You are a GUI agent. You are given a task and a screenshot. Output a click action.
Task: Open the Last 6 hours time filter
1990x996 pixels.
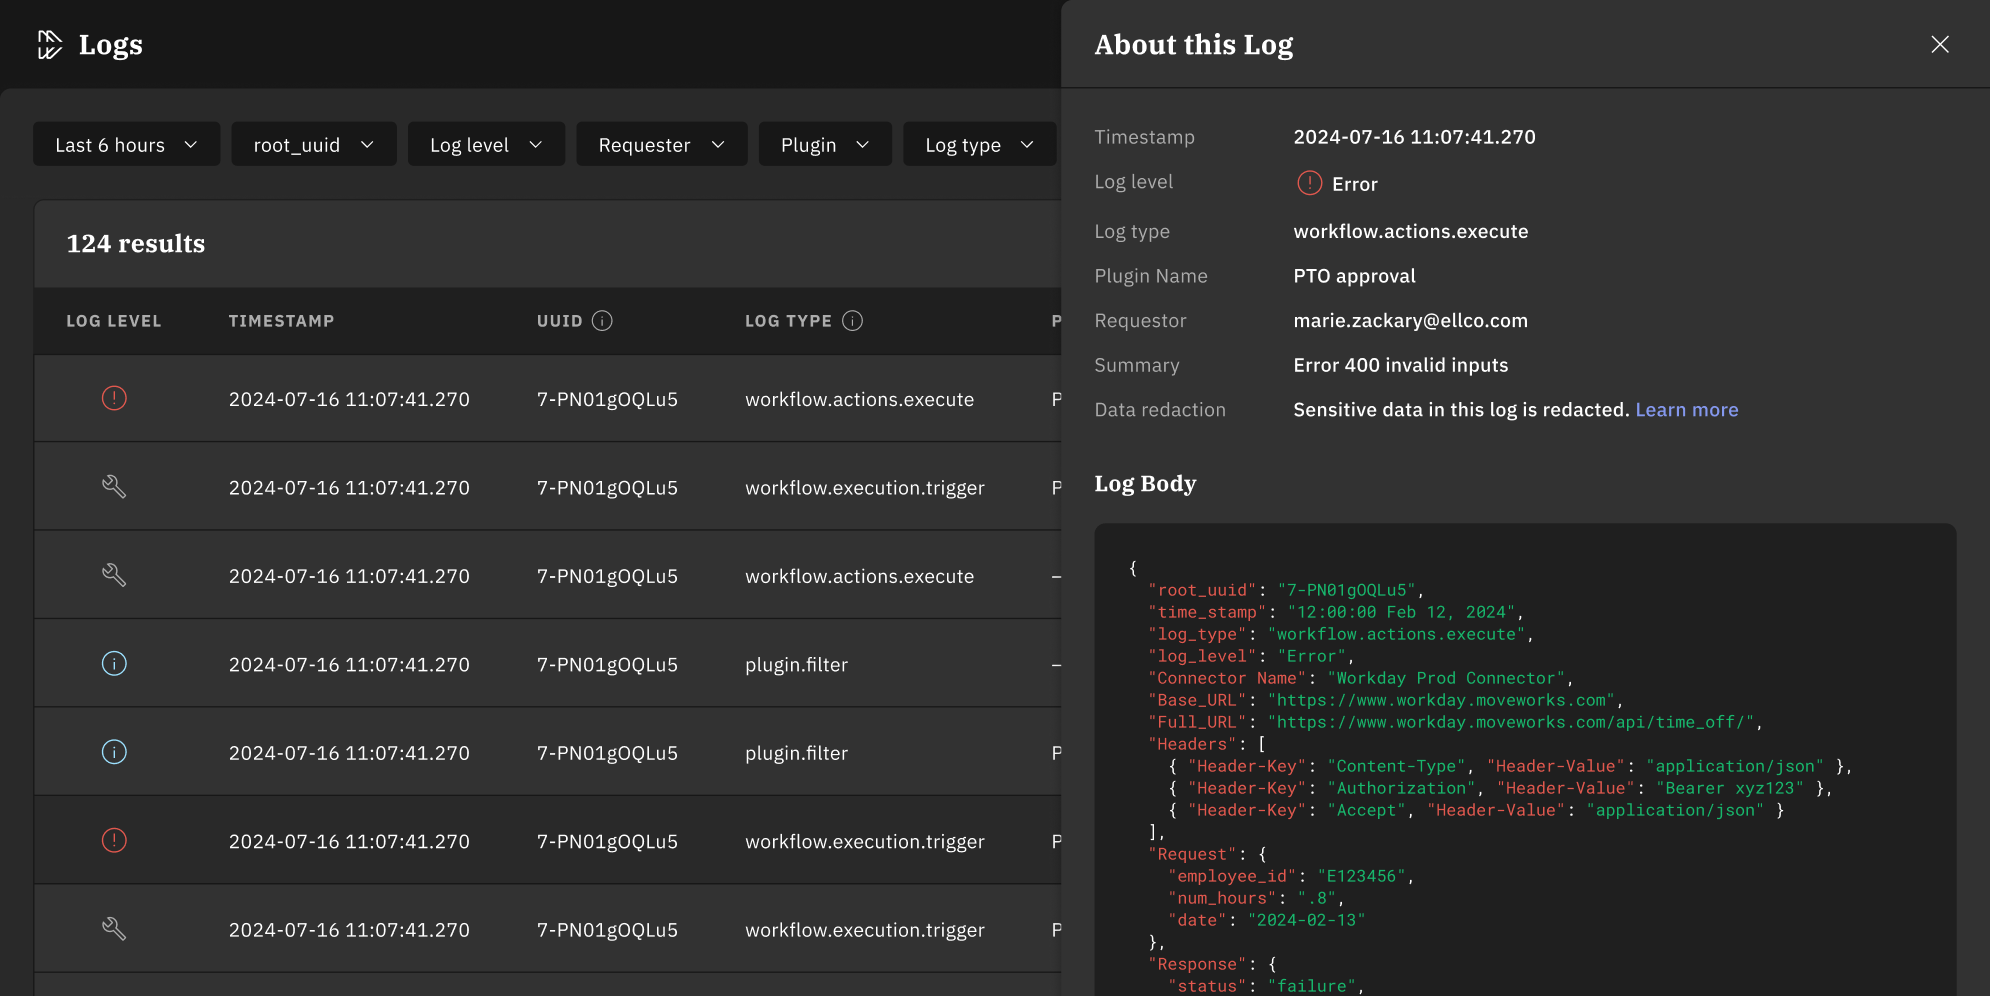tap(126, 145)
